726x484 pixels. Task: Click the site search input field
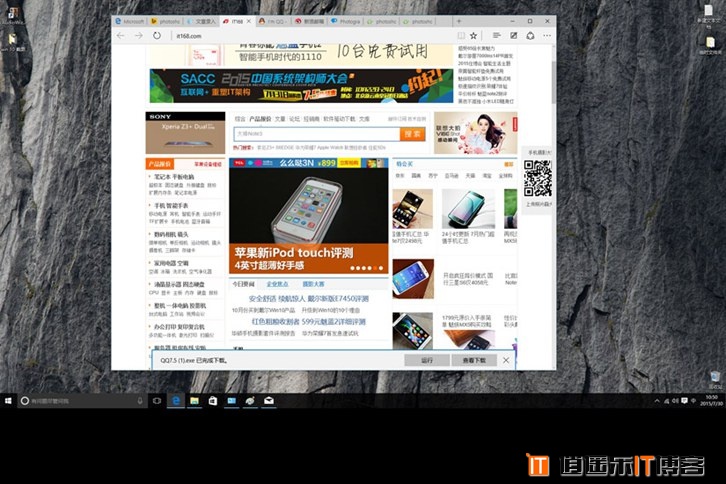317,134
